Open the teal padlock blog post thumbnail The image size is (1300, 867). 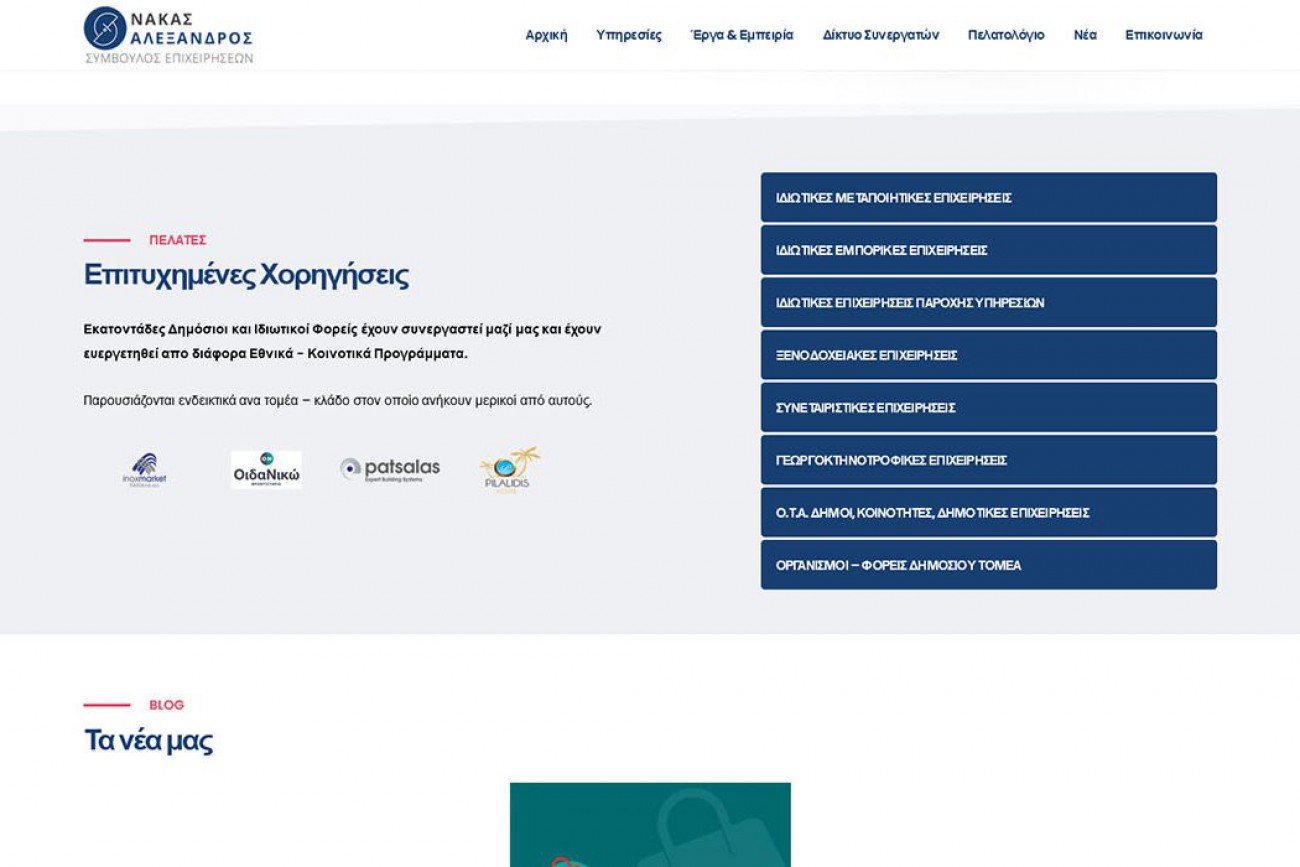[650, 825]
